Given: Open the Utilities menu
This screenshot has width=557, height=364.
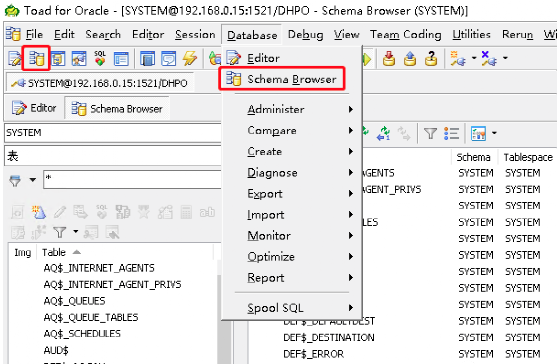Looking at the screenshot, I should pos(471,34).
